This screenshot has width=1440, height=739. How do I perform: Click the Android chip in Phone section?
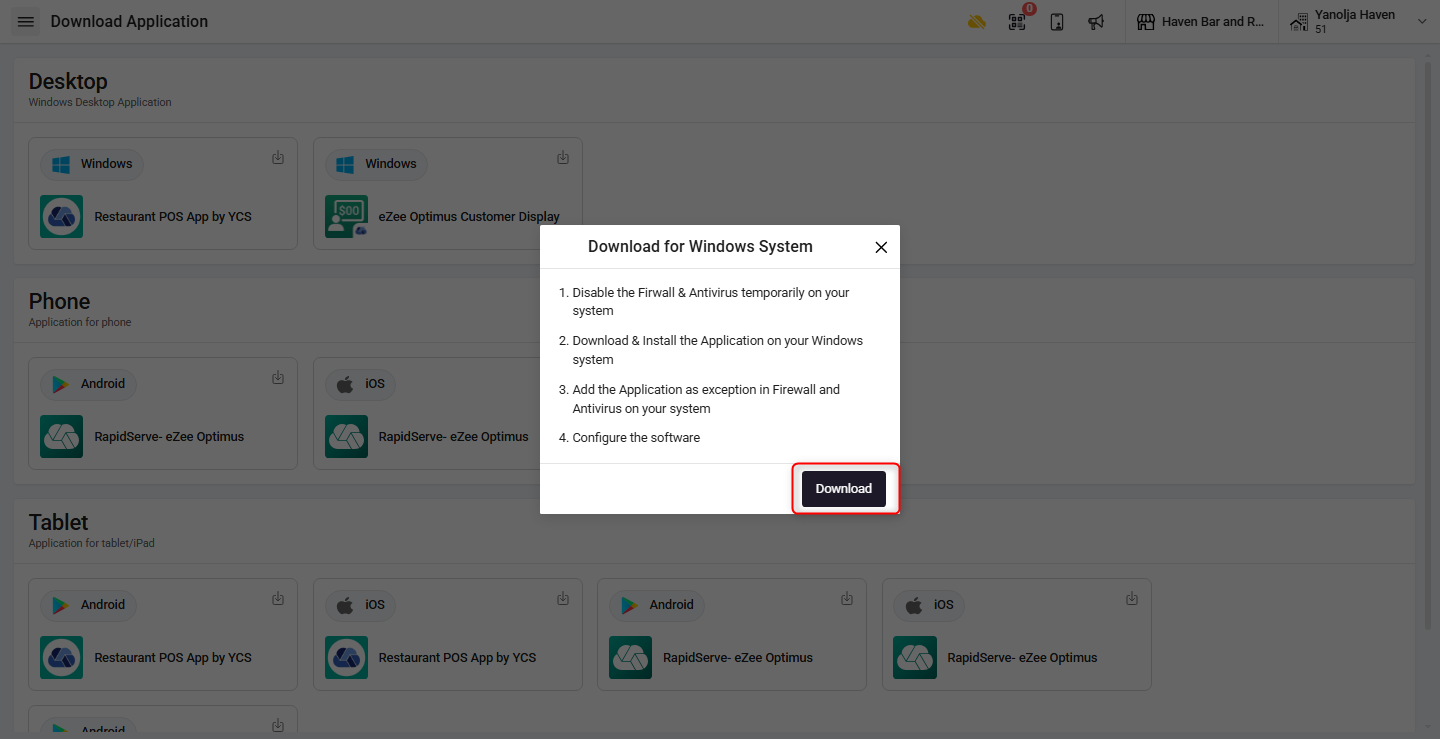[88, 384]
